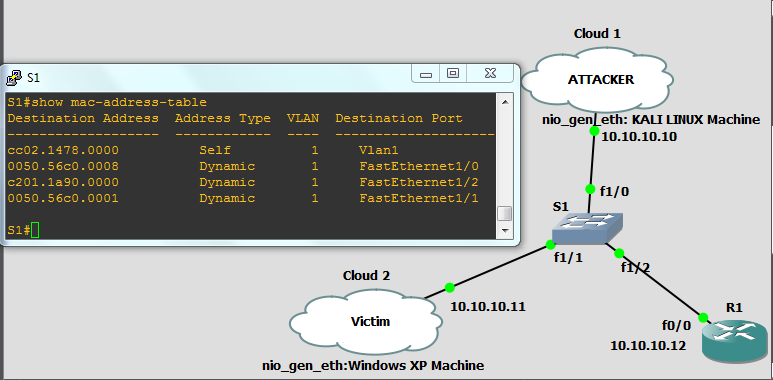Viewport: 773px width, 380px height.
Task: Click the f0/0 interface label near R1
Action: coord(676,325)
